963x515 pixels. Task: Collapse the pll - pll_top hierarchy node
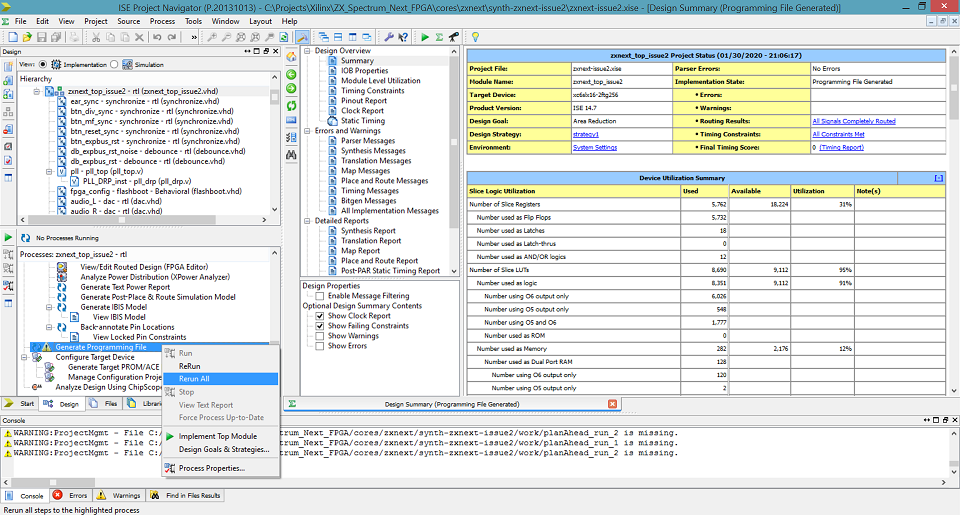click(49, 172)
